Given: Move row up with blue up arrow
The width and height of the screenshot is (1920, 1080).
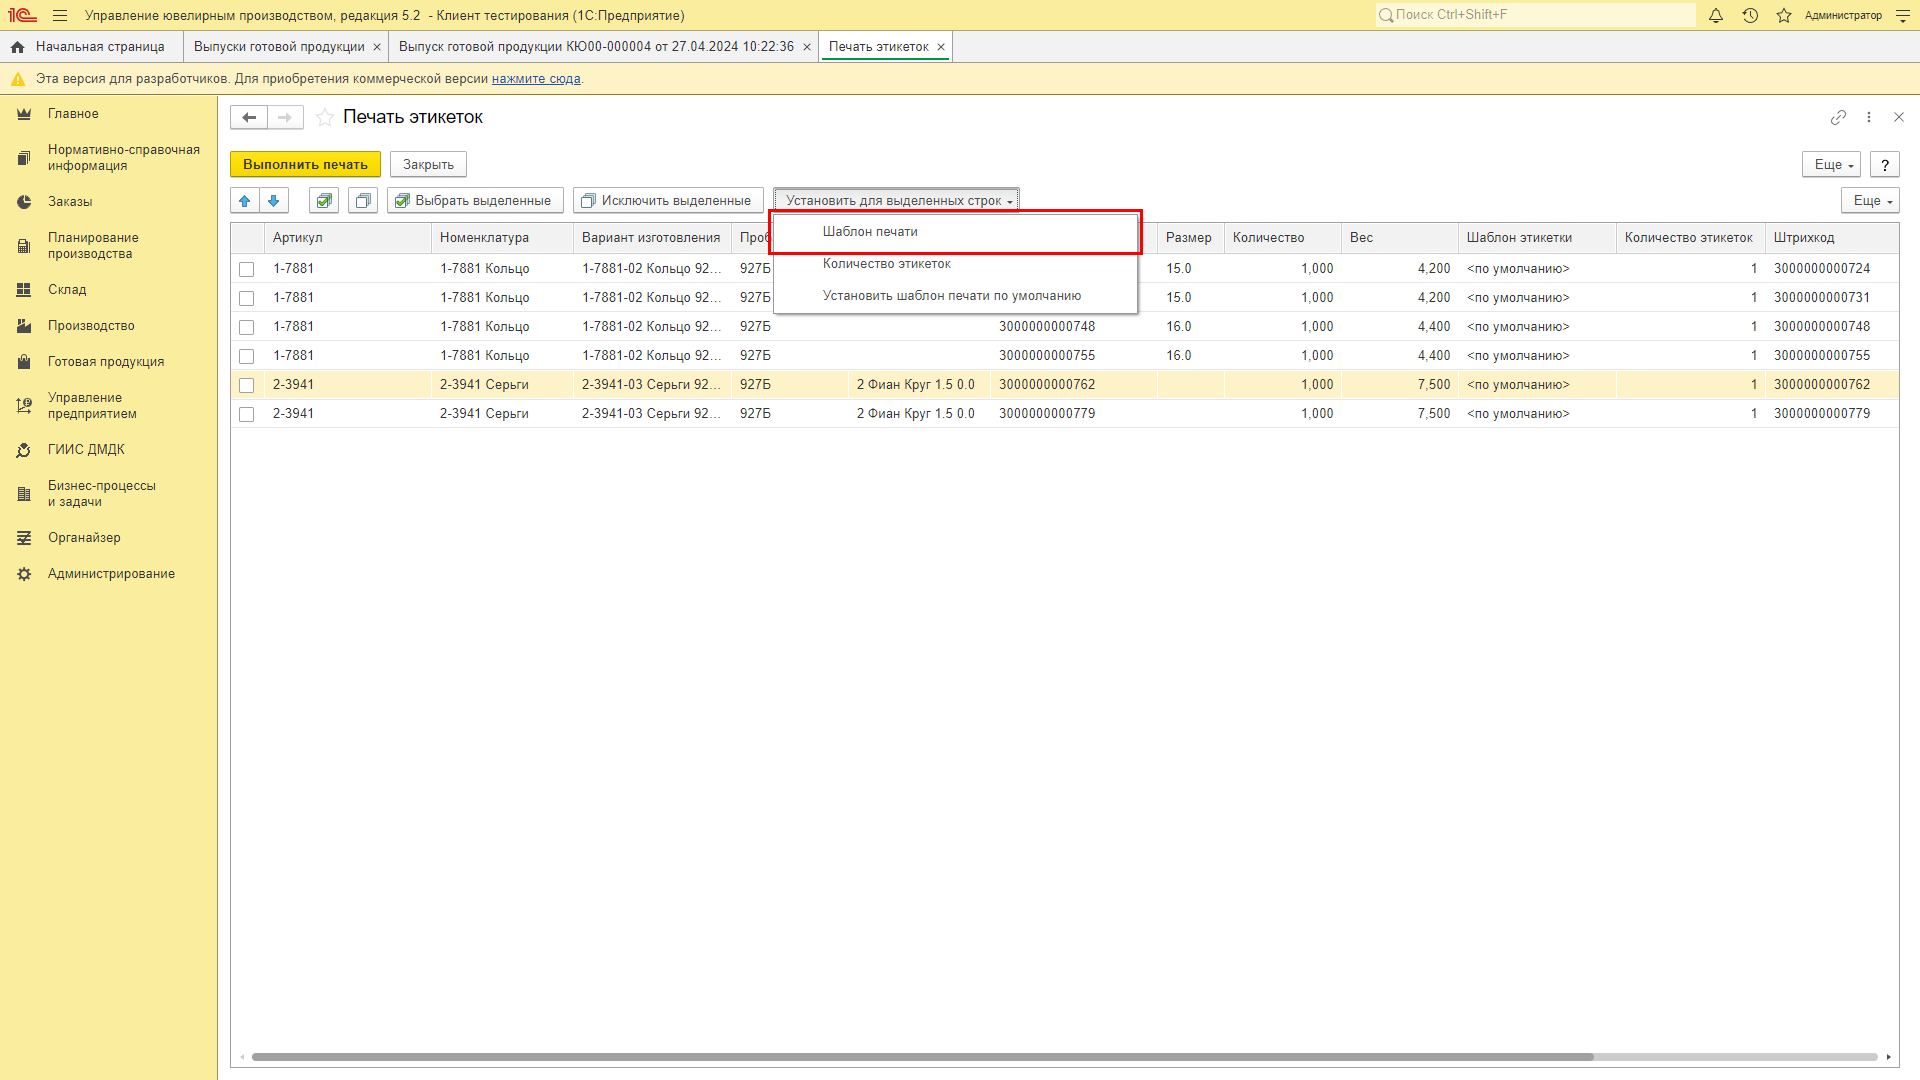Looking at the screenshot, I should 245,201.
